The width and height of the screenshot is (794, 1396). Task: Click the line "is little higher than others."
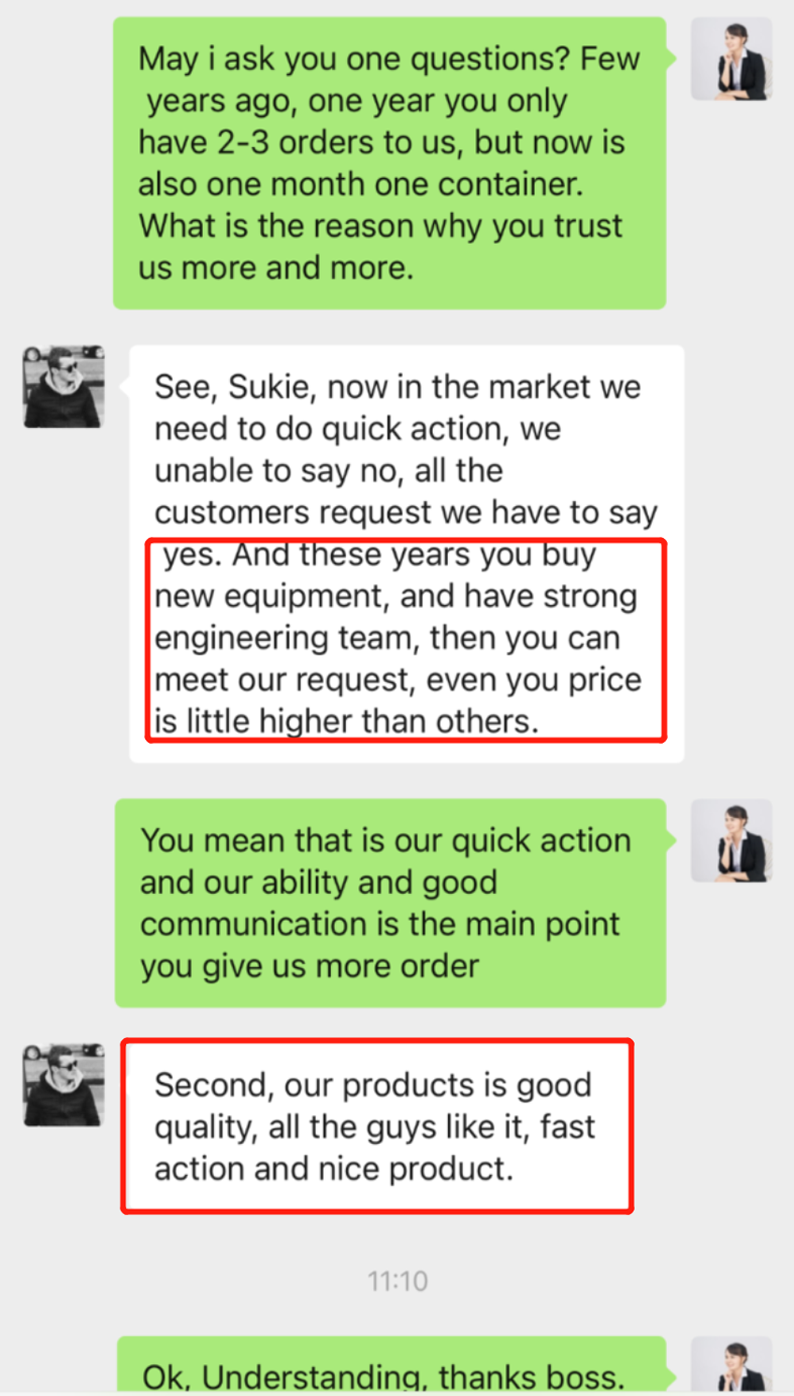coord(346,722)
